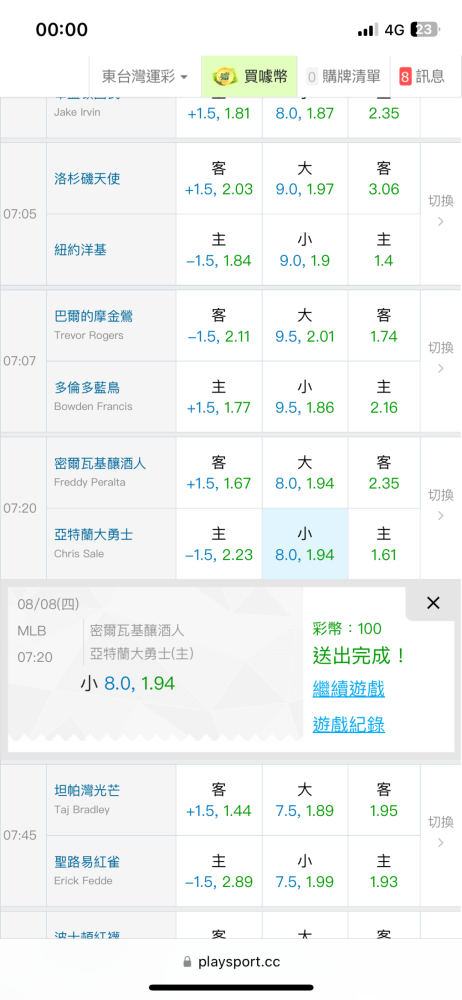Tap the playsport.cc address bar

coord(231,962)
